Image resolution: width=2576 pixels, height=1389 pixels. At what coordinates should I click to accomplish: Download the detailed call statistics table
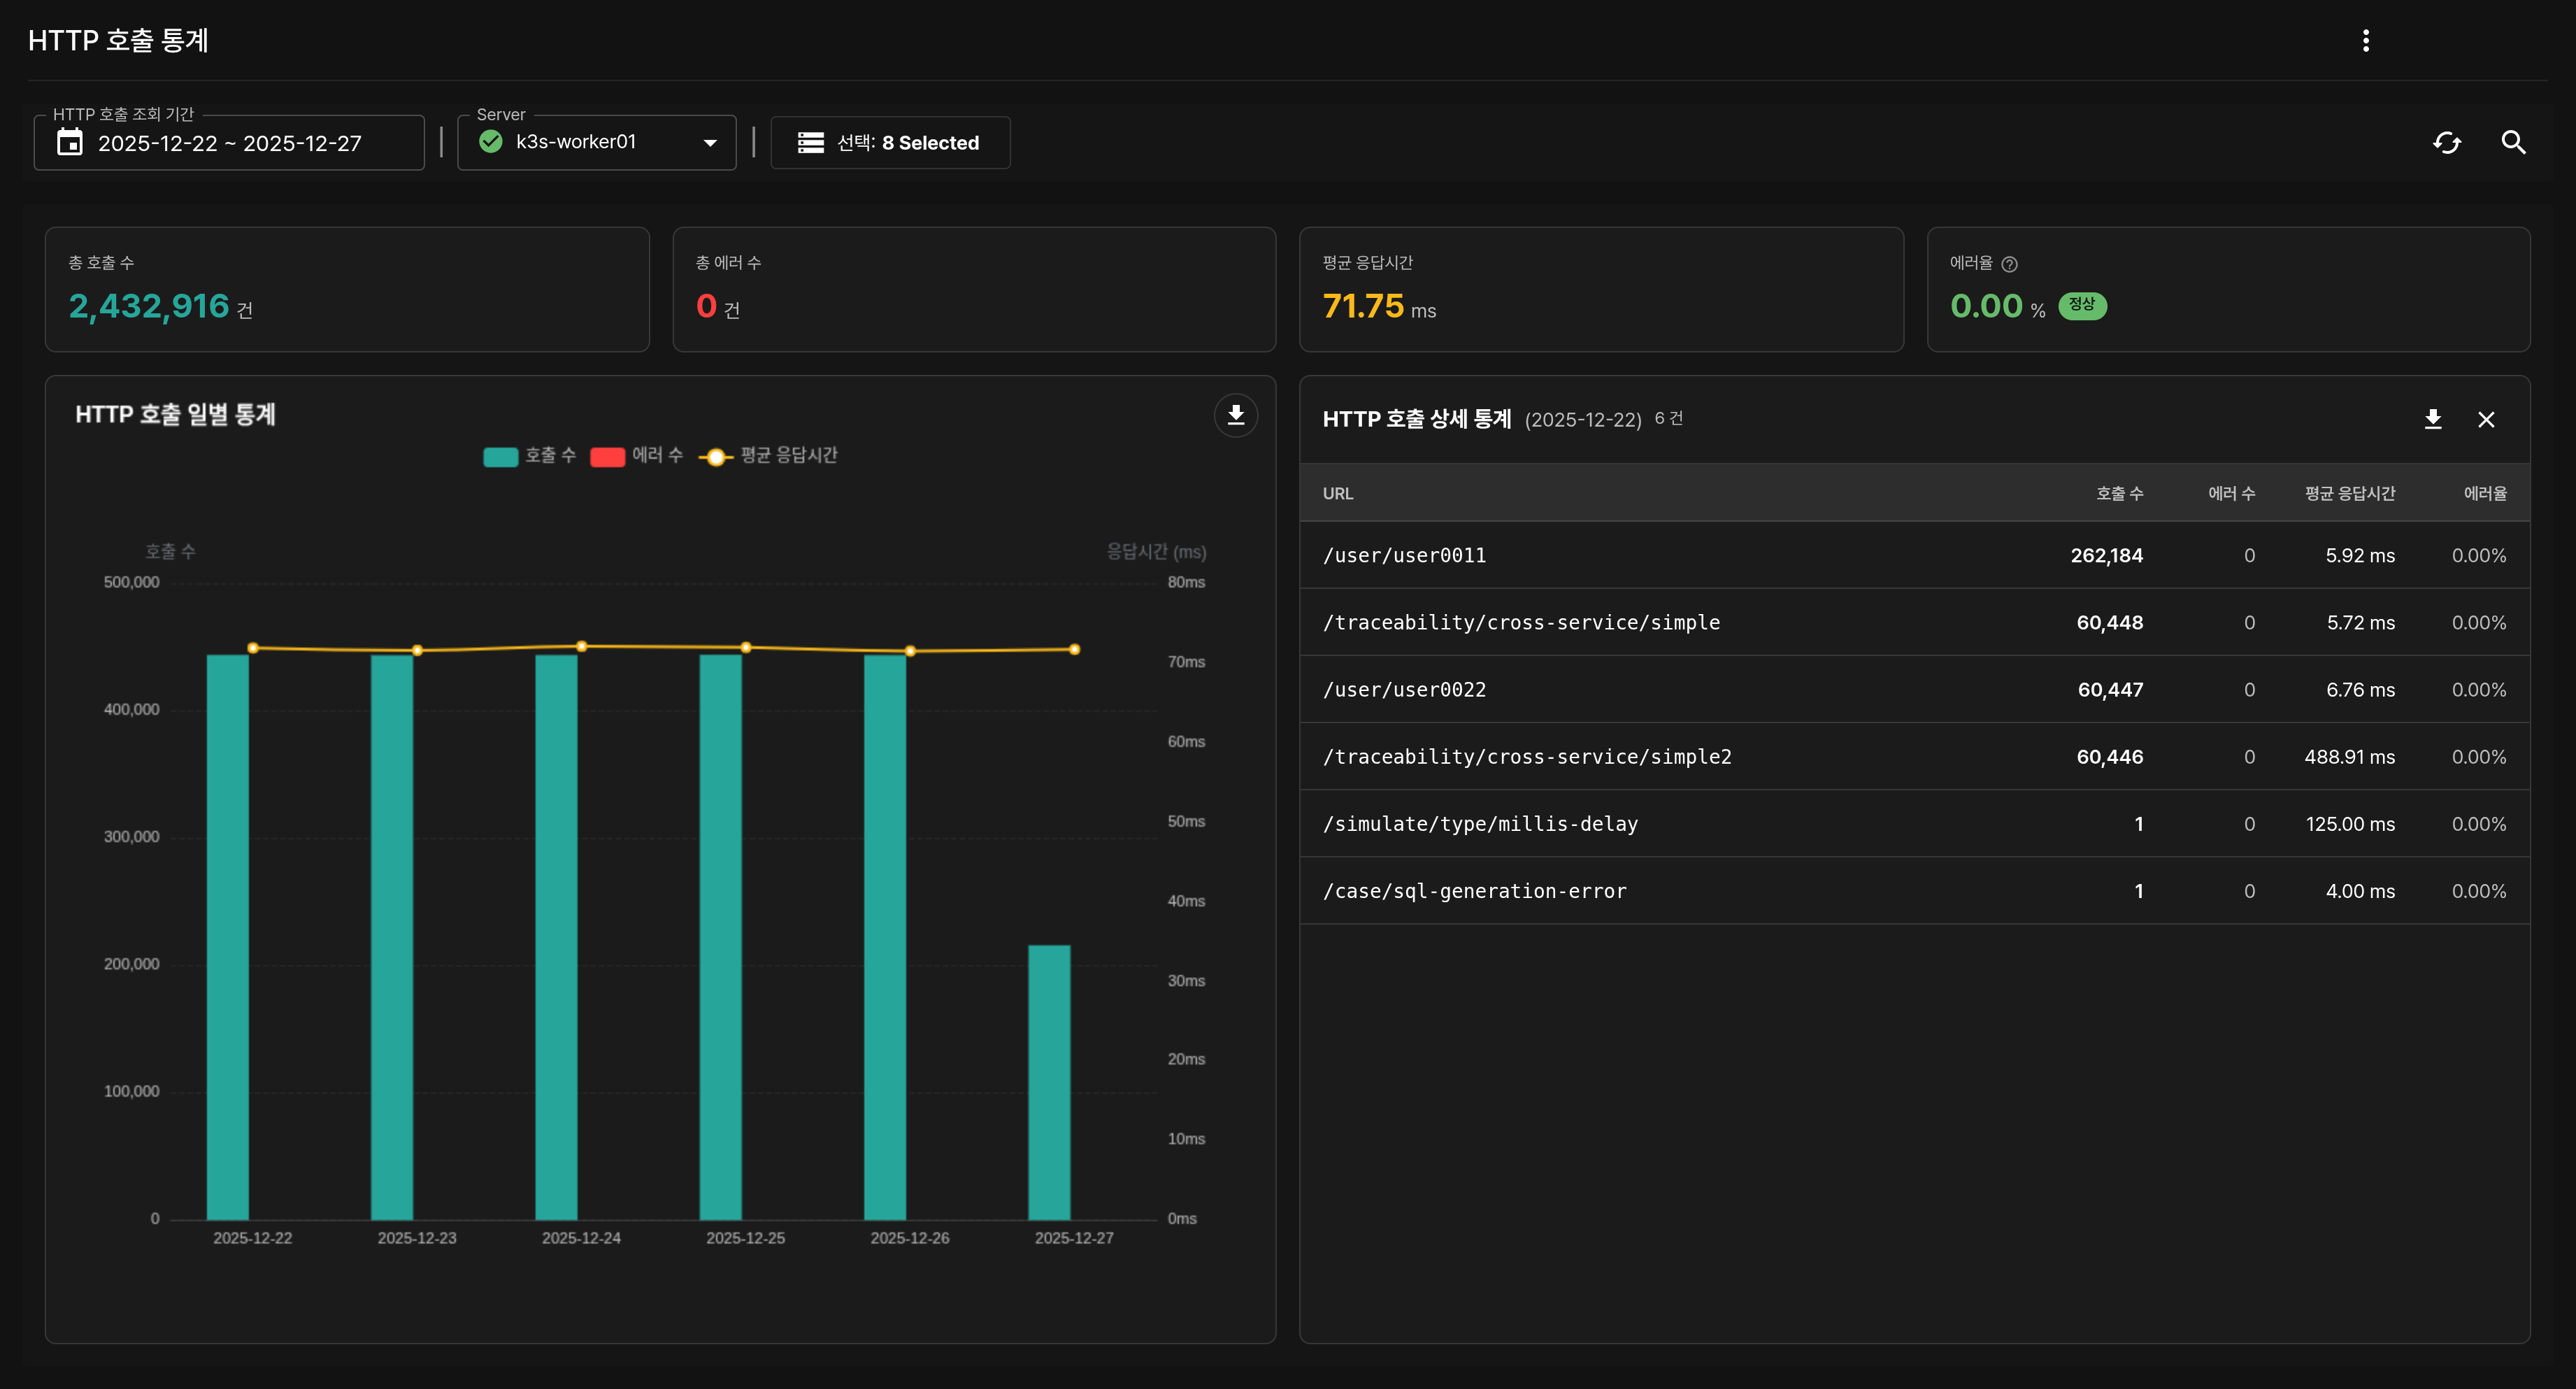click(2432, 419)
